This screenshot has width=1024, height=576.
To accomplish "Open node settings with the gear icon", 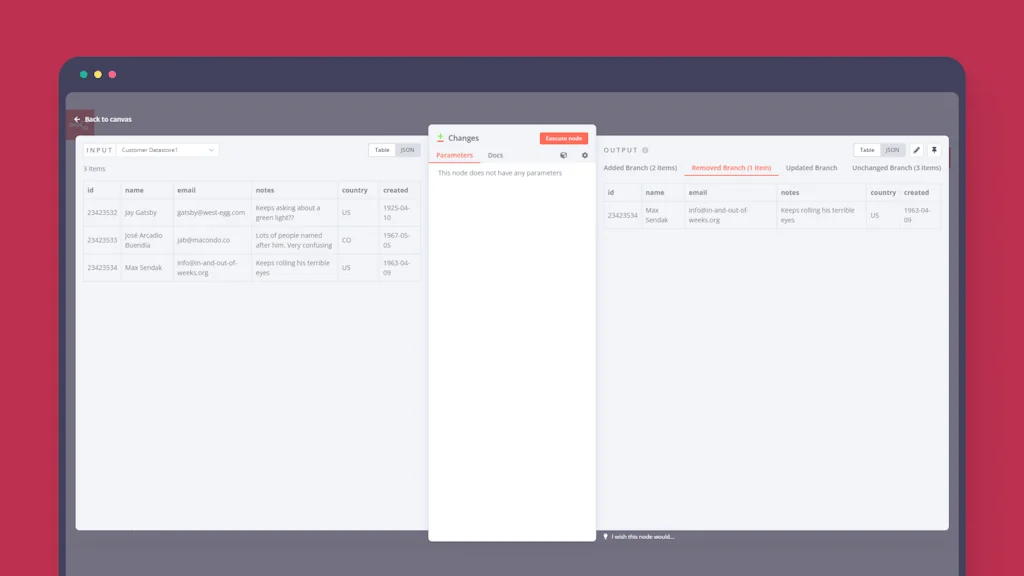I will pyautogui.click(x=585, y=156).
